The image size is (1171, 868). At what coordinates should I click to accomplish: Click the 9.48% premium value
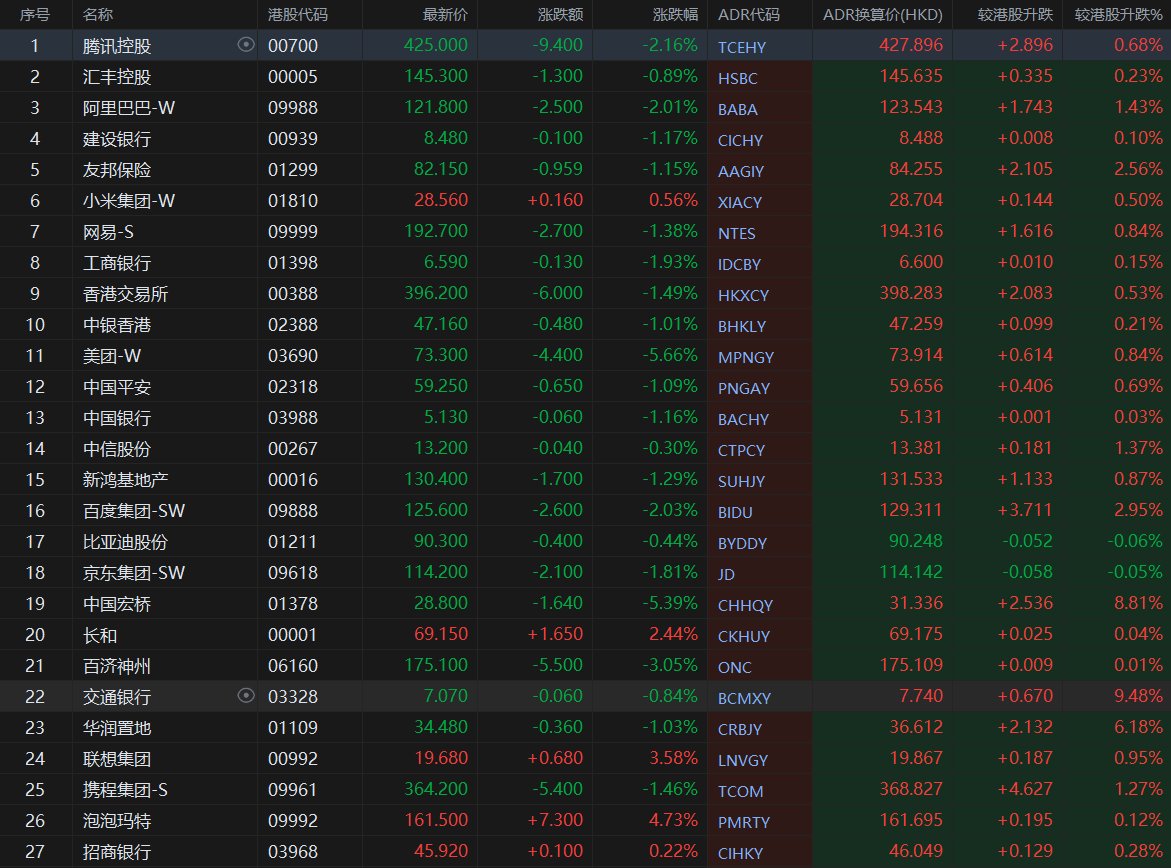(1138, 695)
